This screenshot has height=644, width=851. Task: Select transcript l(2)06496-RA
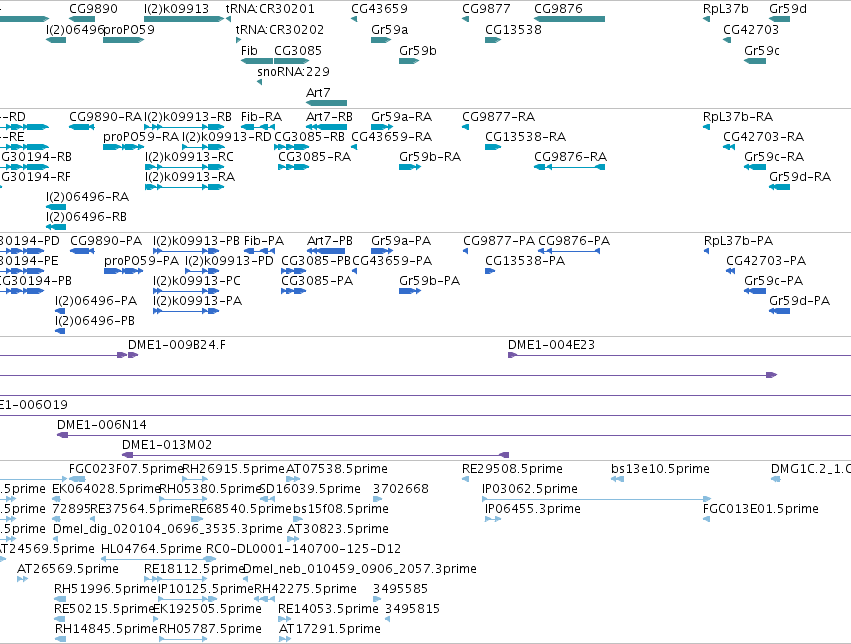87,196
